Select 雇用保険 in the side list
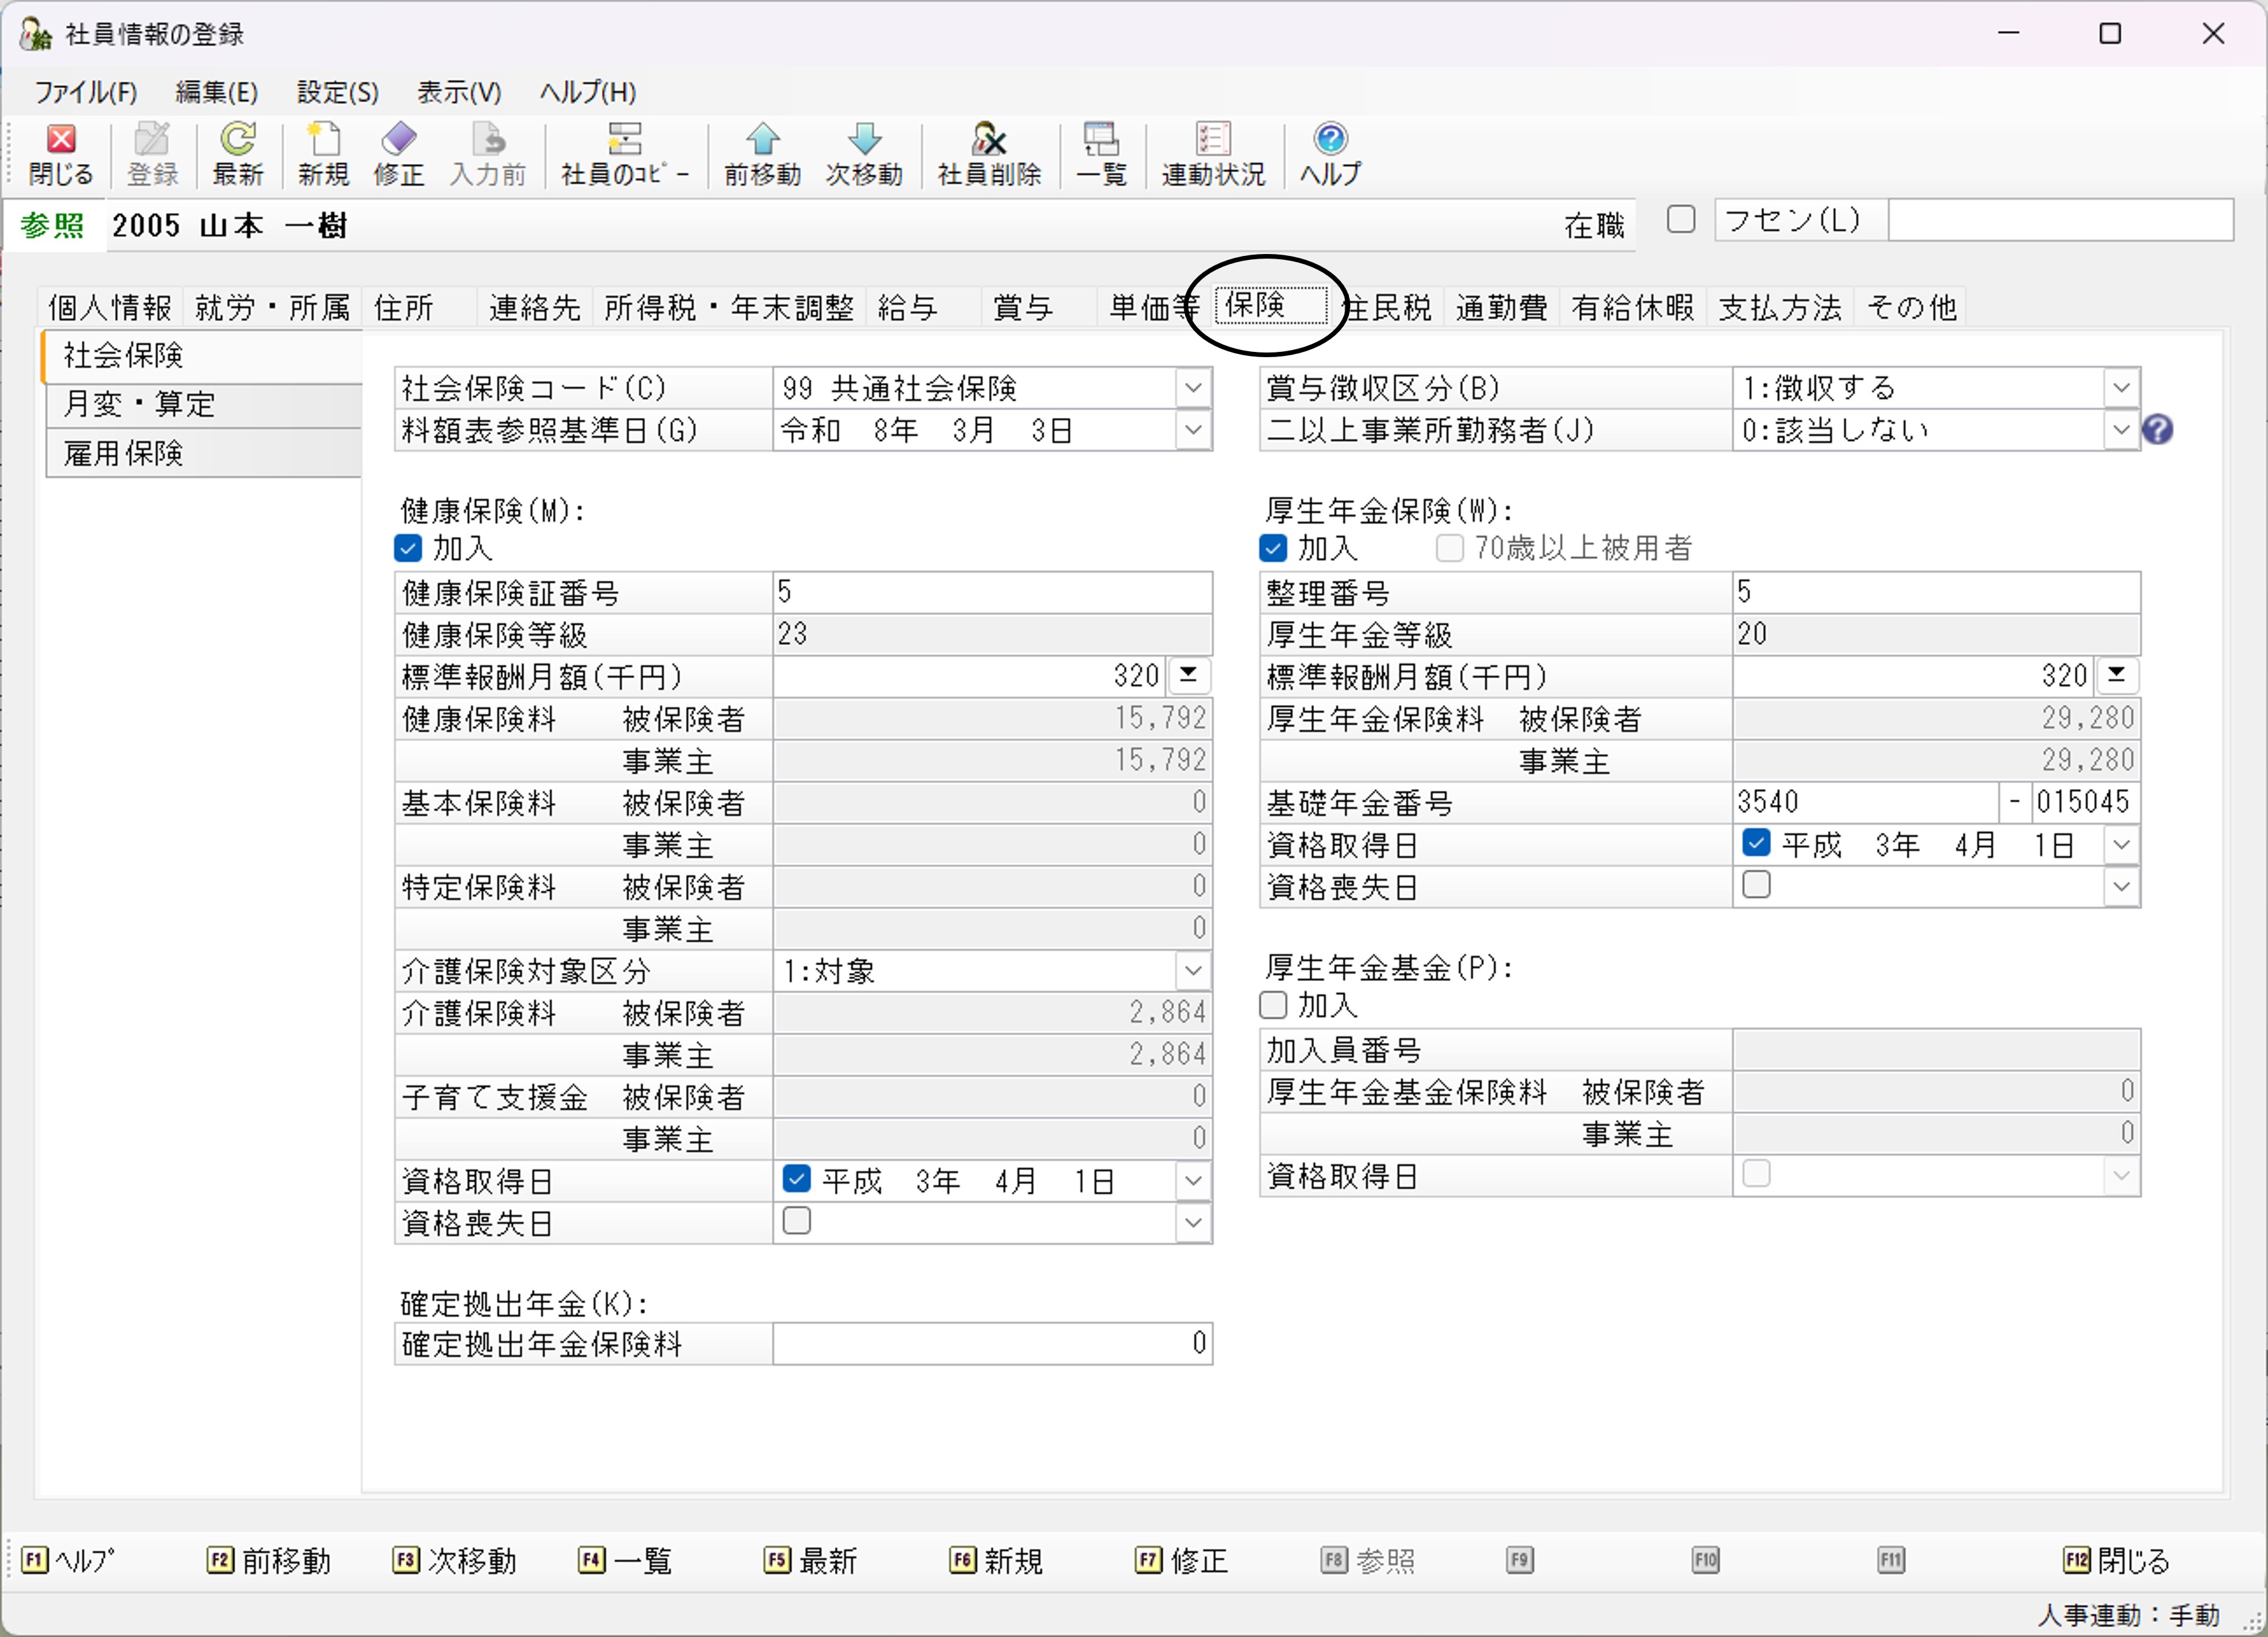 [124, 453]
